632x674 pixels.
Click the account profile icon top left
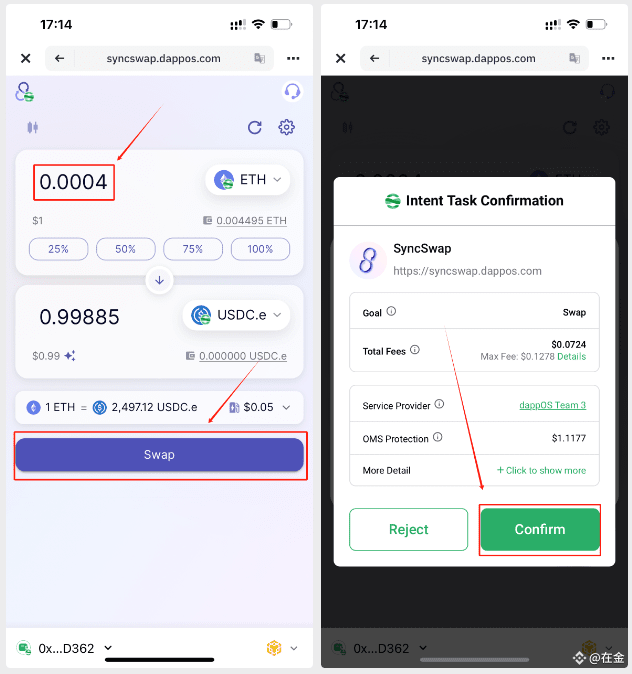25,92
